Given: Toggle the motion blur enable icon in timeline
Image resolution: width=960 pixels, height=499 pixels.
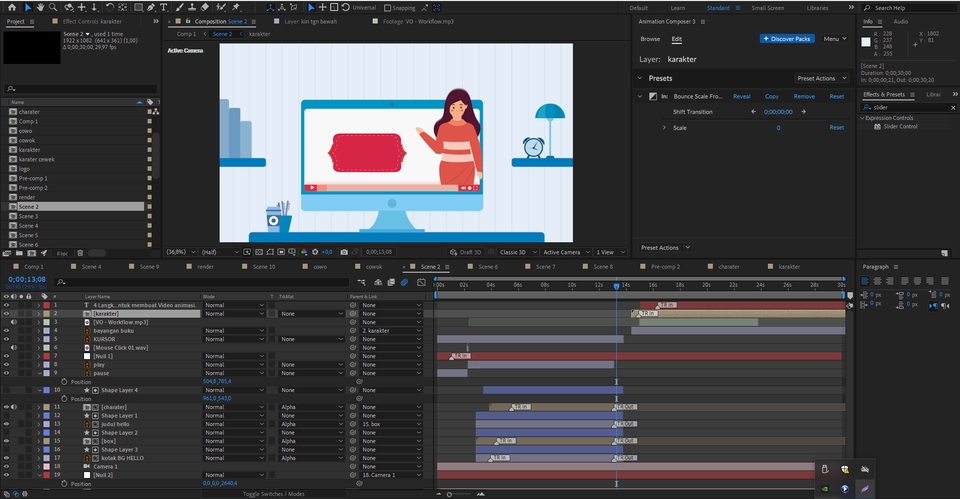Looking at the screenshot, I should pos(404,282).
